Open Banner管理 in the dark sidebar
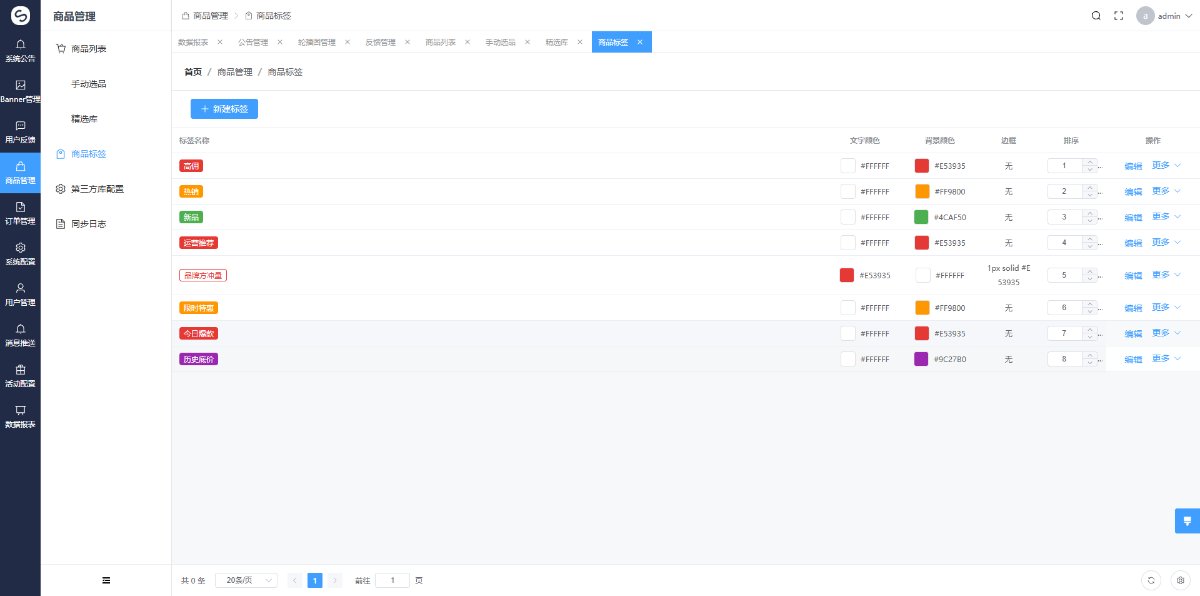1200x596 pixels. click(20, 91)
